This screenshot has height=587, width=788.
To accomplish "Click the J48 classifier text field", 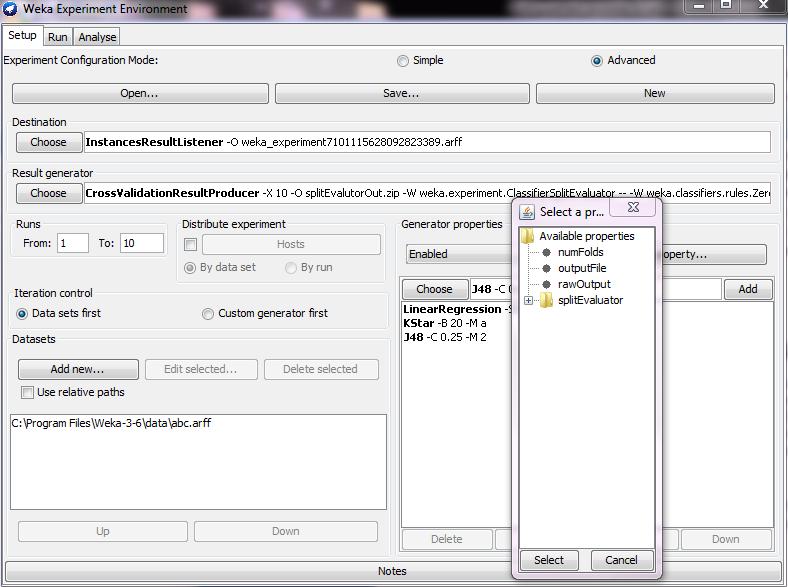I will [x=490, y=289].
